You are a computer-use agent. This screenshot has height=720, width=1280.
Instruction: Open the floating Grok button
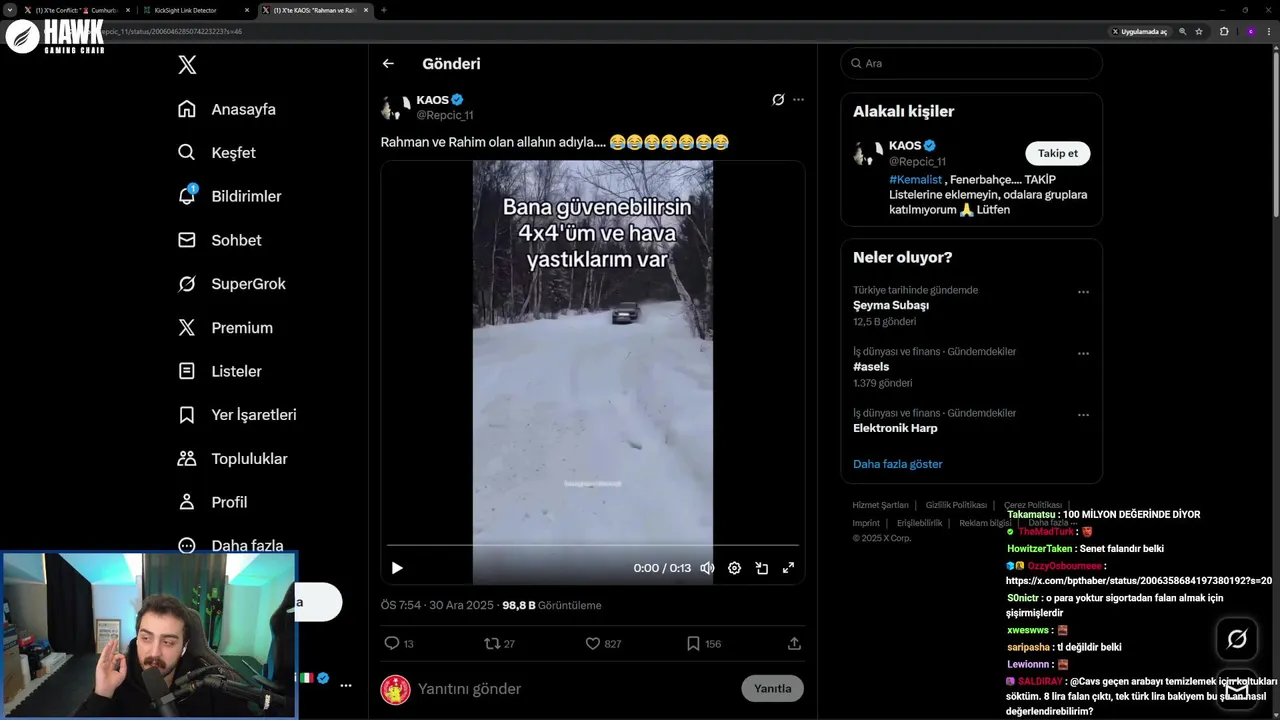tap(1237, 639)
